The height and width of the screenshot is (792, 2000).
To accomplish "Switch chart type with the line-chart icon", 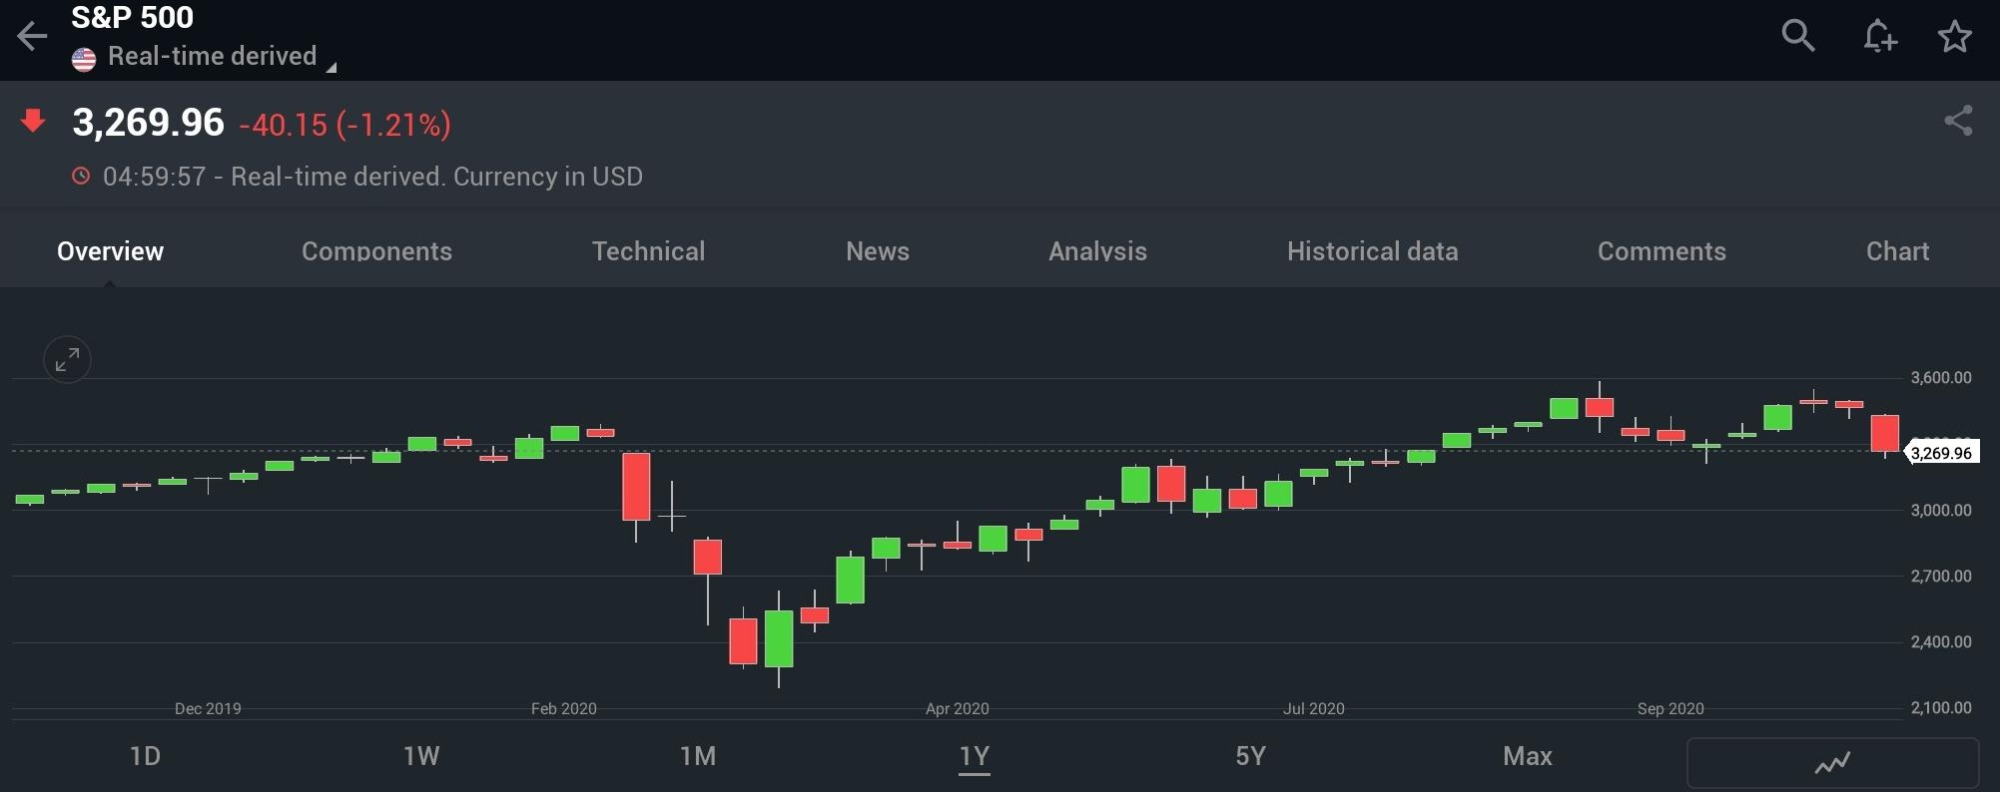I will 1832,763.
